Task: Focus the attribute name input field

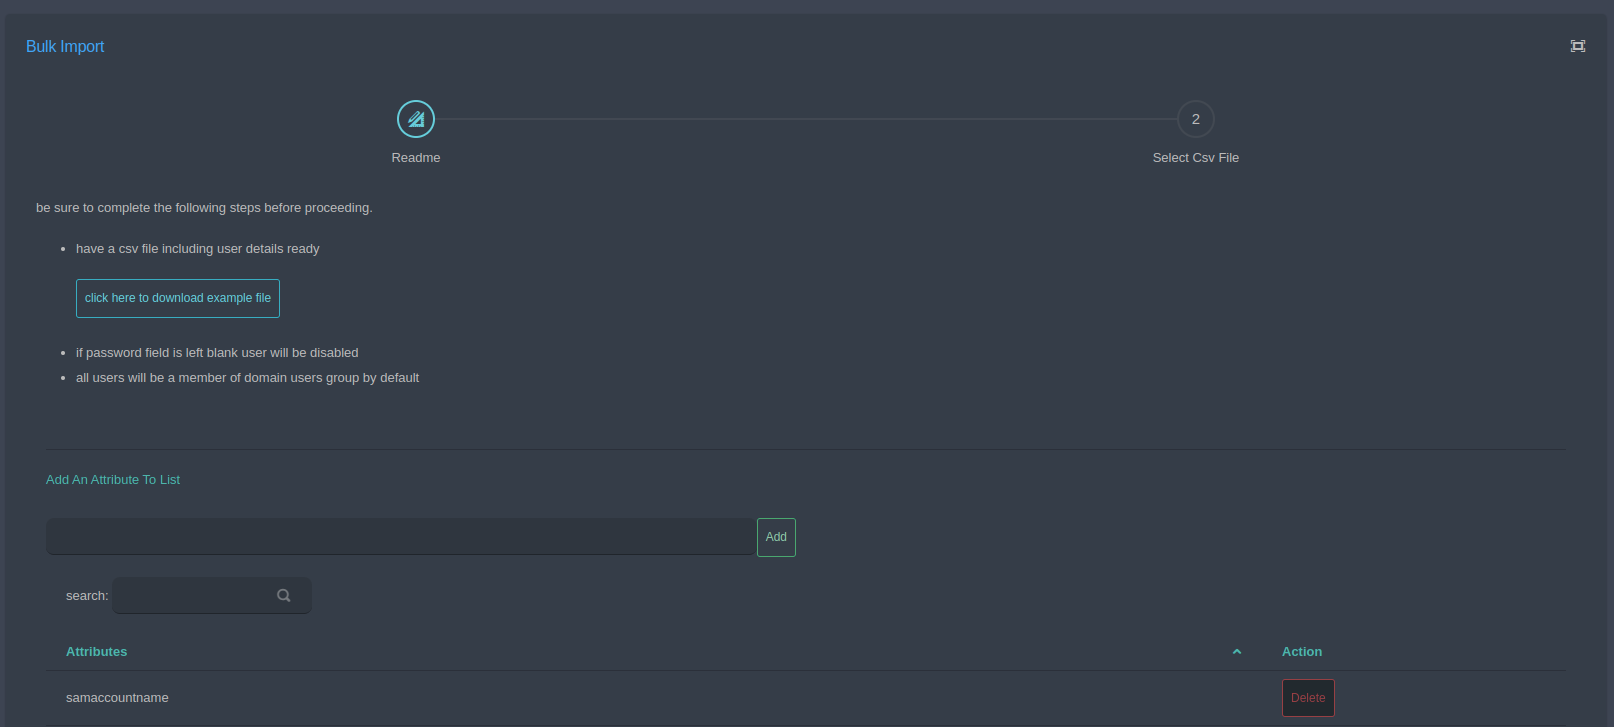Action: click(x=401, y=537)
